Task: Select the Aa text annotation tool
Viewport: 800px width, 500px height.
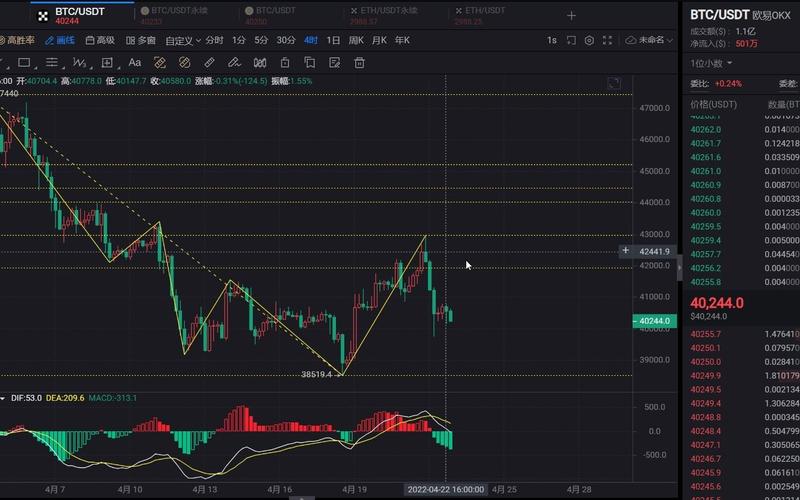Action: (135, 62)
